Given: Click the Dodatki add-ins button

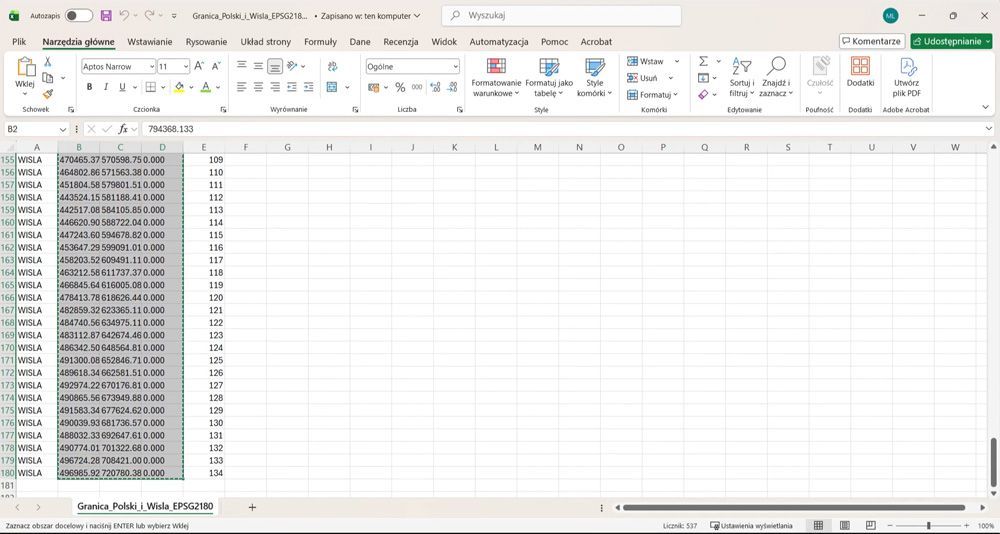Looking at the screenshot, I should pos(860,72).
